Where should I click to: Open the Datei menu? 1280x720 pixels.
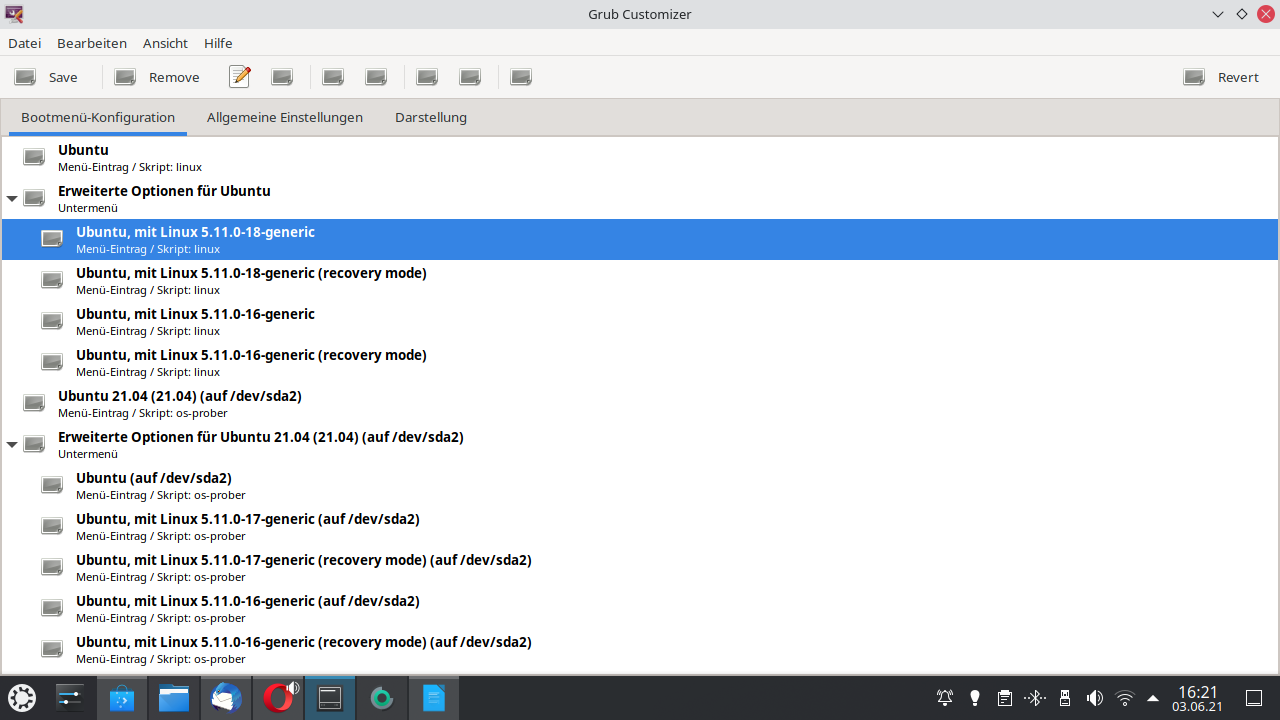point(25,43)
